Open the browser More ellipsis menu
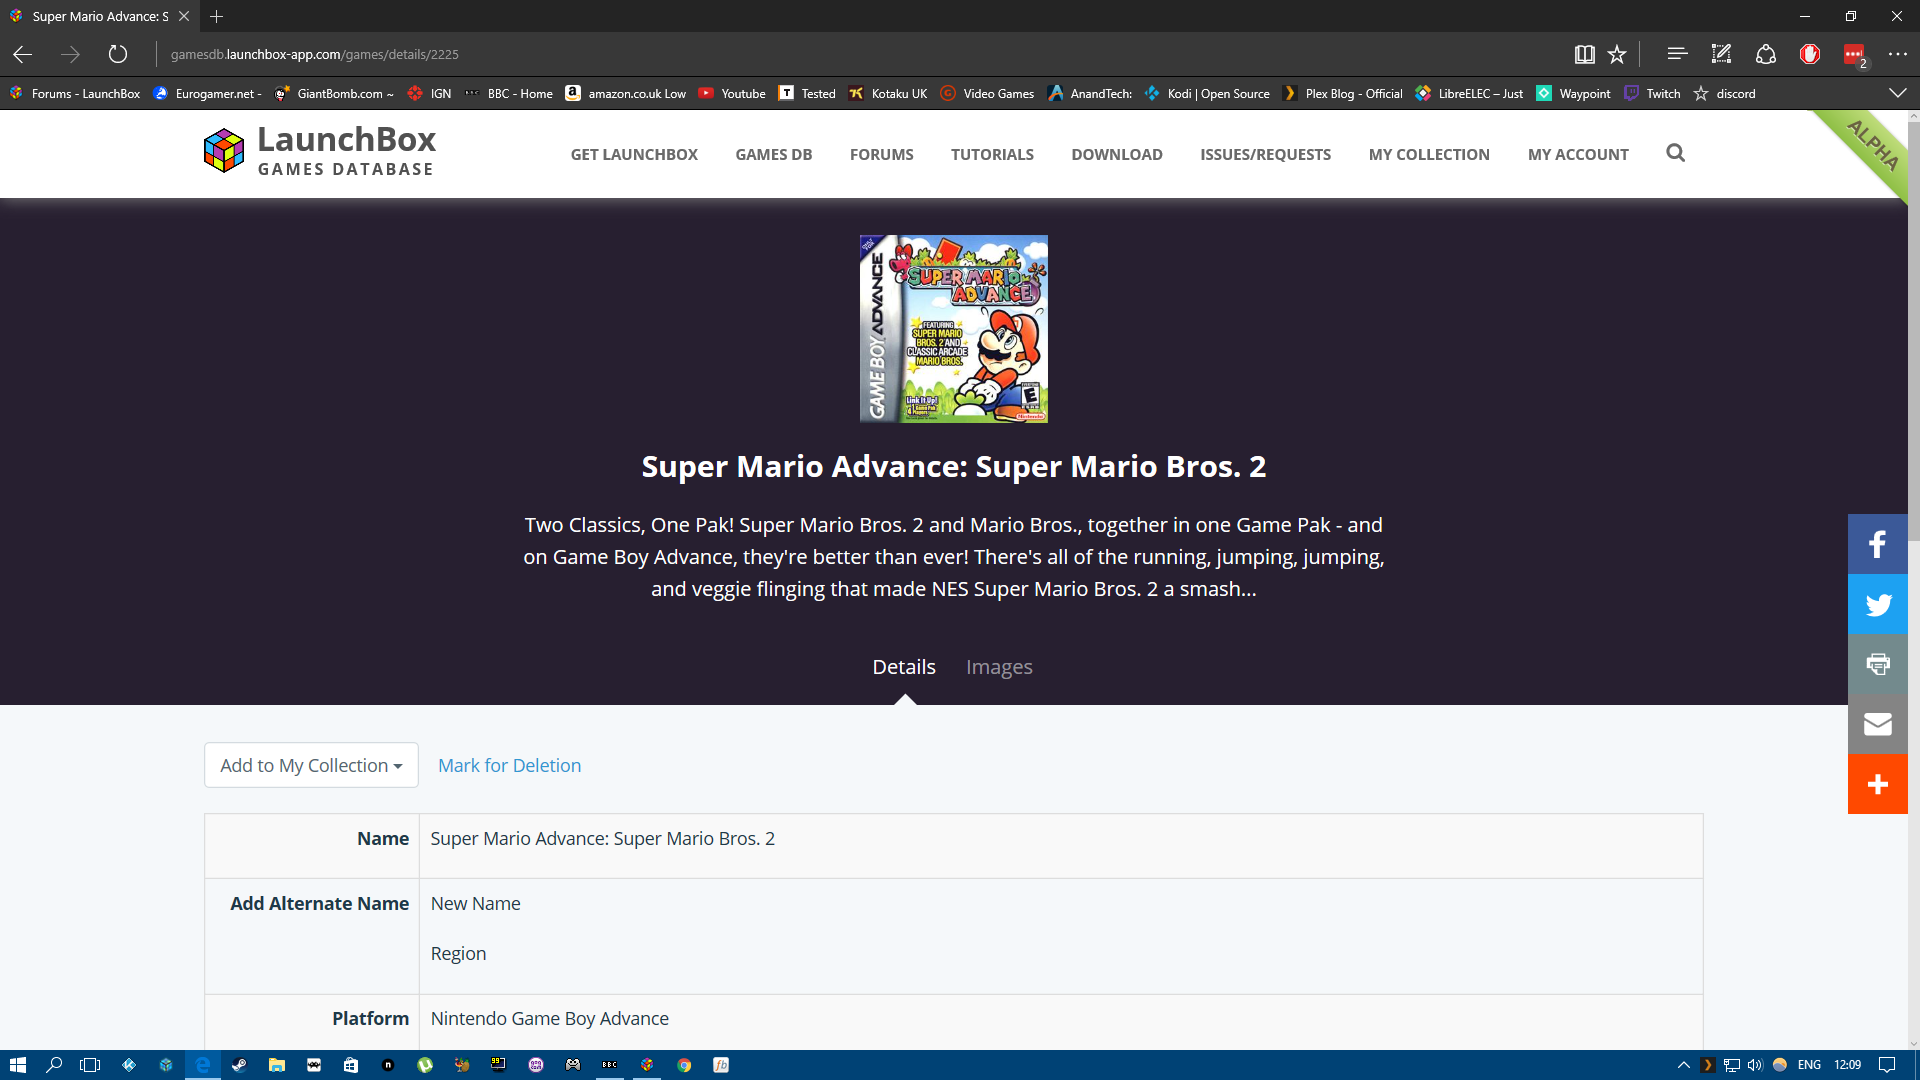Screen dimensions: 1920x1080 click(x=1898, y=54)
